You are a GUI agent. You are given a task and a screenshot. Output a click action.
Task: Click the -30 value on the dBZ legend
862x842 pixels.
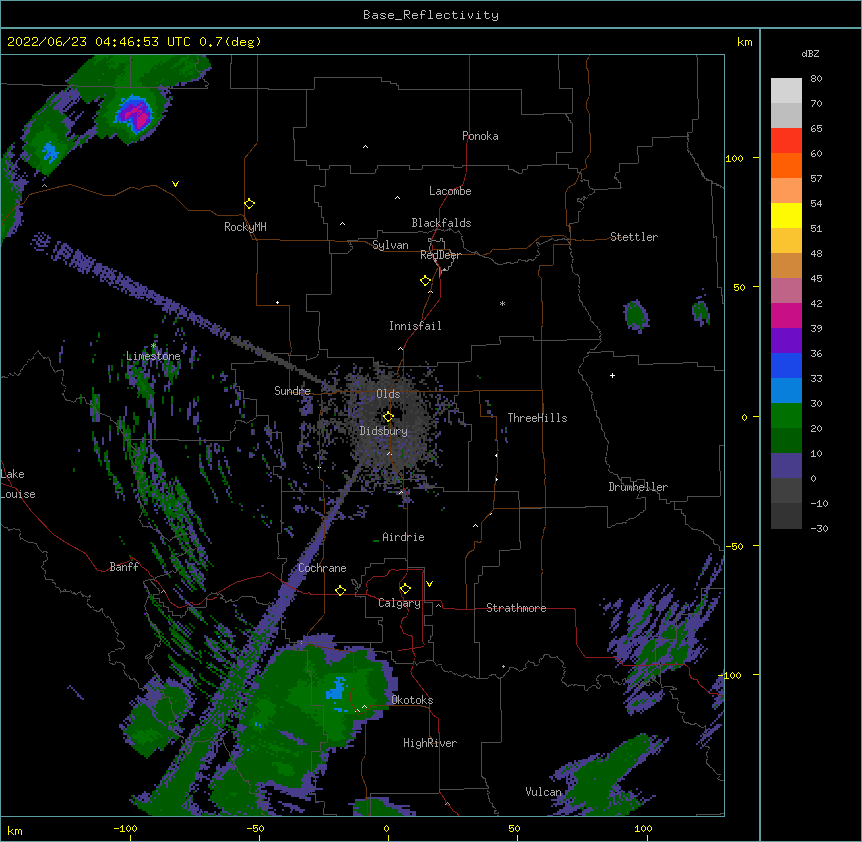click(x=819, y=528)
